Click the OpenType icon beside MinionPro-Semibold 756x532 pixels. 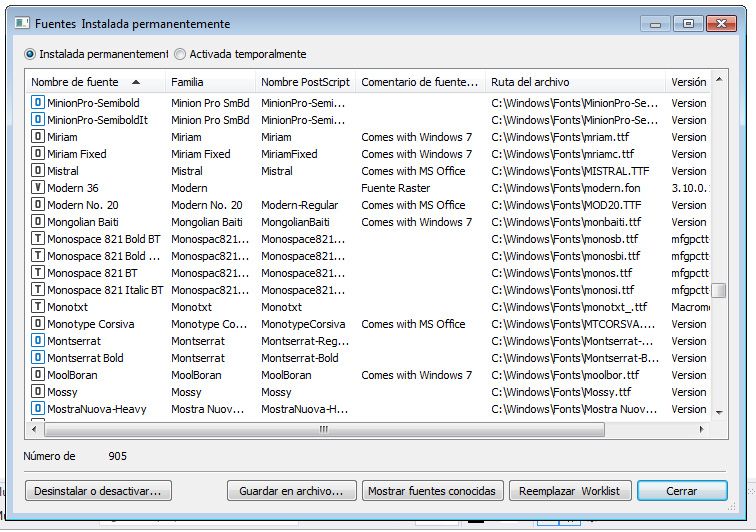tap(38, 103)
